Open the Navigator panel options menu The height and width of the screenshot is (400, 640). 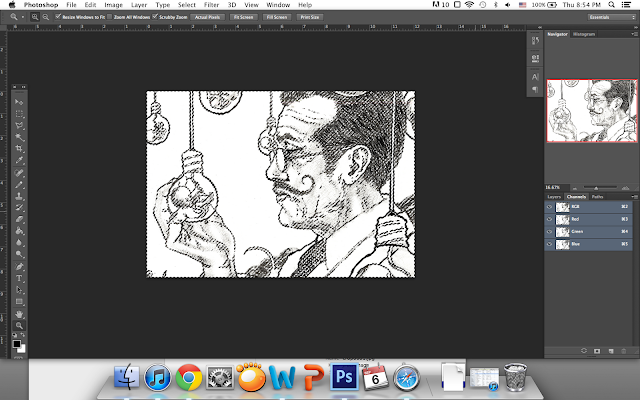tap(634, 34)
